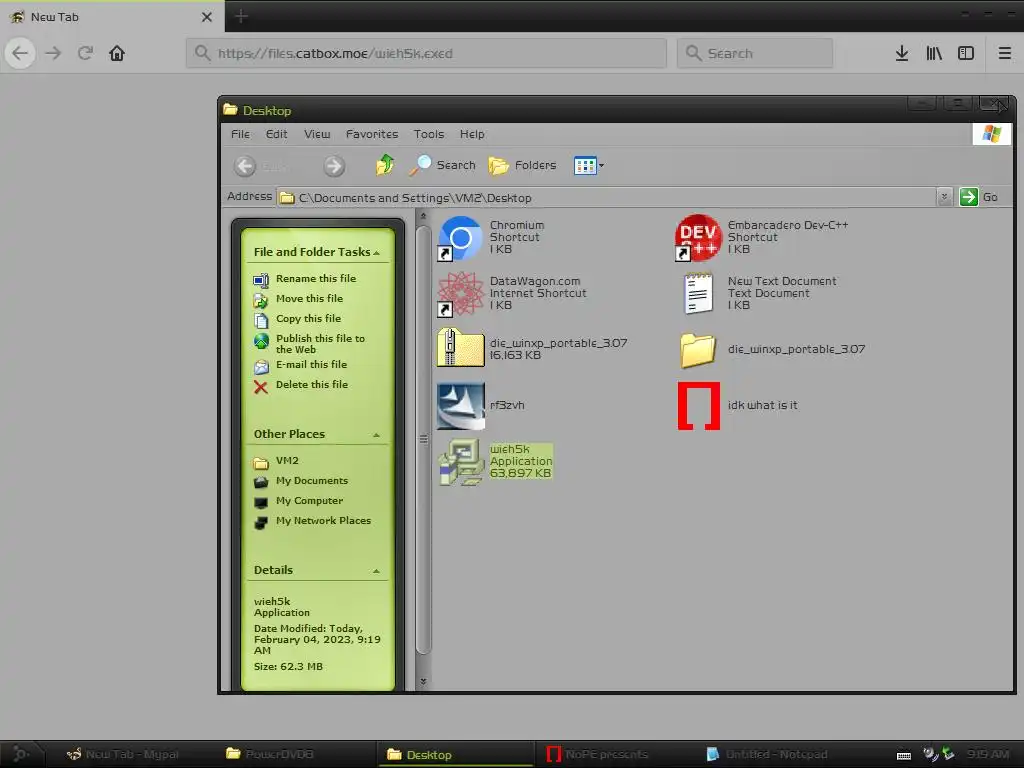Open the Search pane in Explorer
Viewport: 1024px width, 768px height.
(x=442, y=165)
